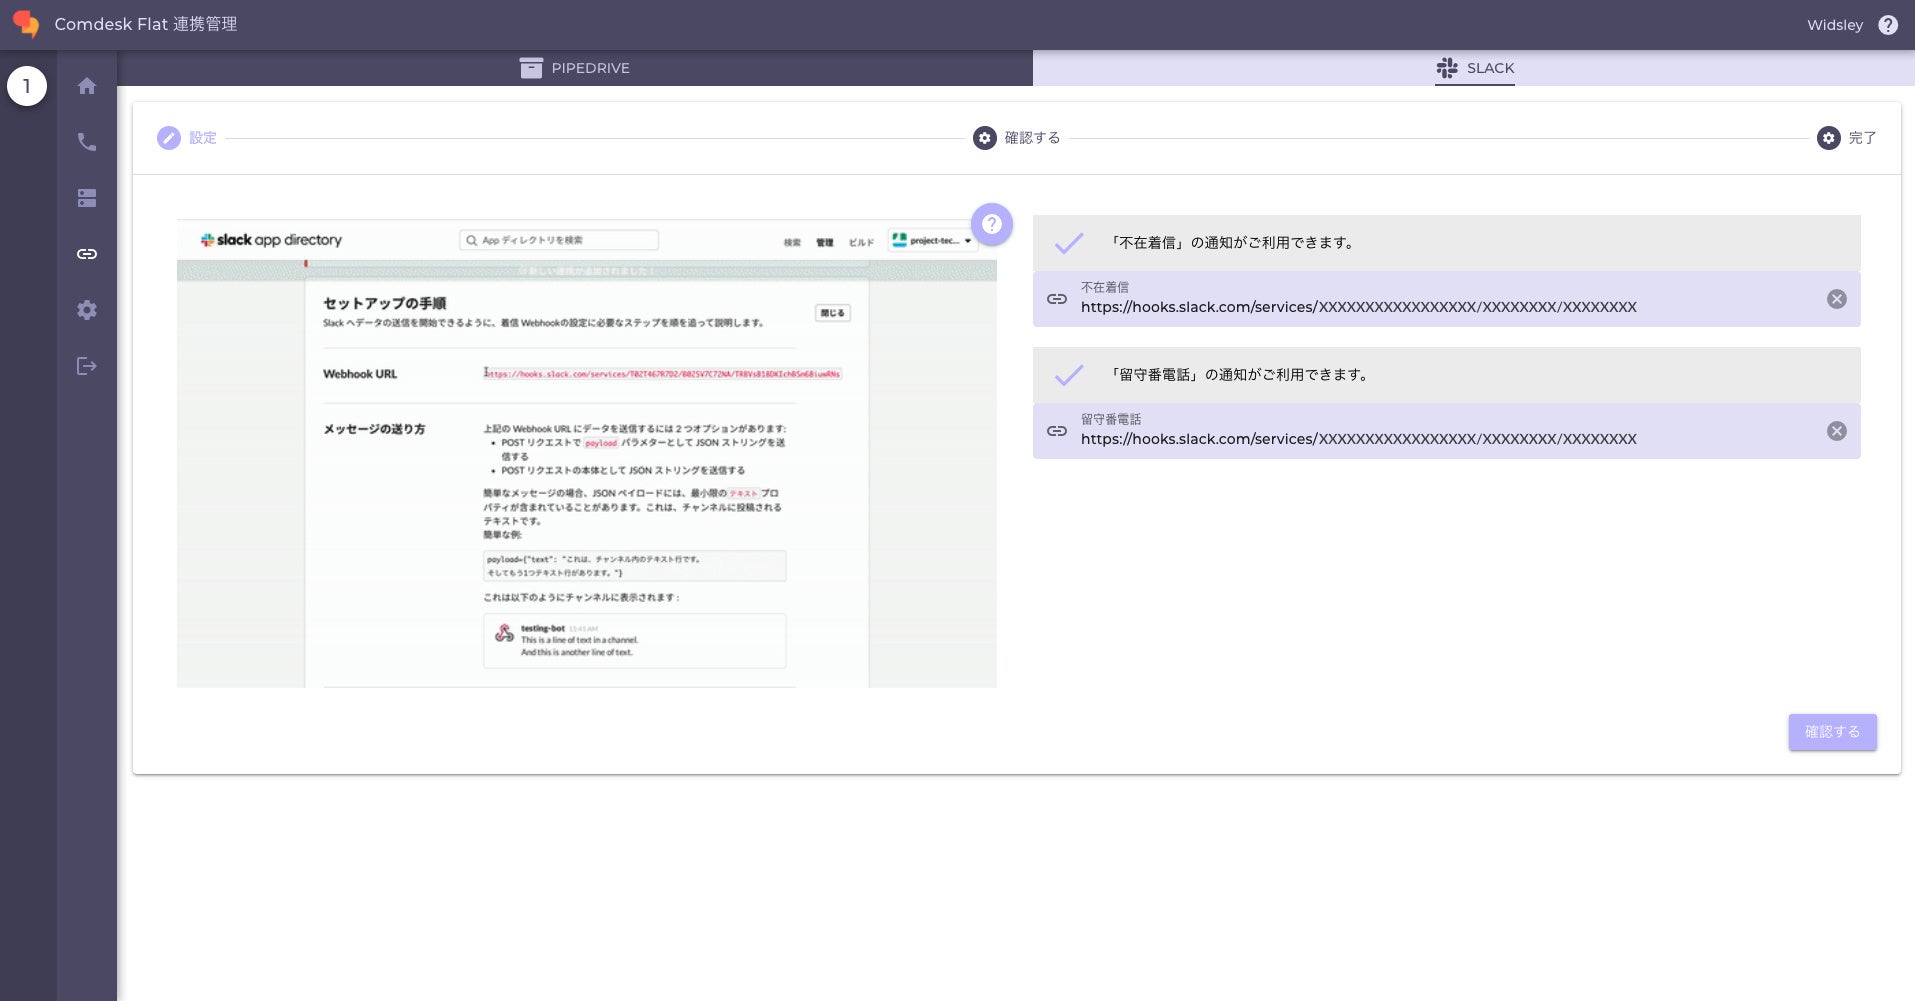Edit the 不在着信 webhook URL field
Viewport: 1915px width, 1001px height.
coord(1447,299)
